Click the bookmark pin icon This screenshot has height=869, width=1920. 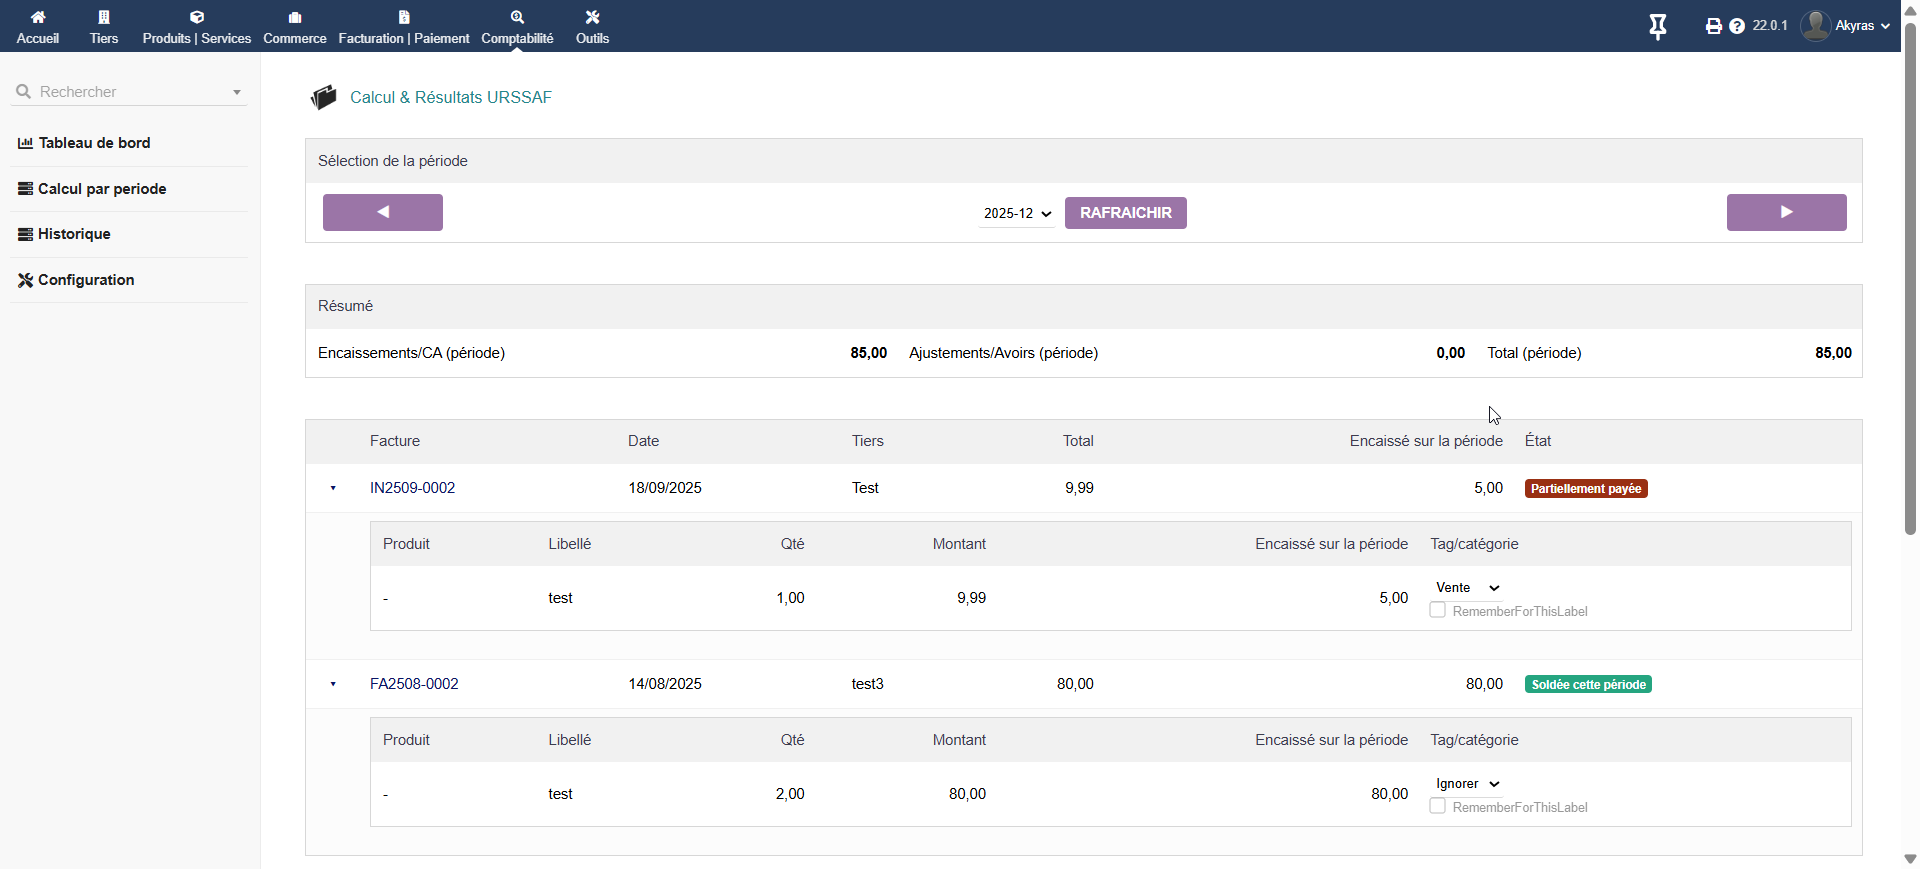coord(1657,27)
